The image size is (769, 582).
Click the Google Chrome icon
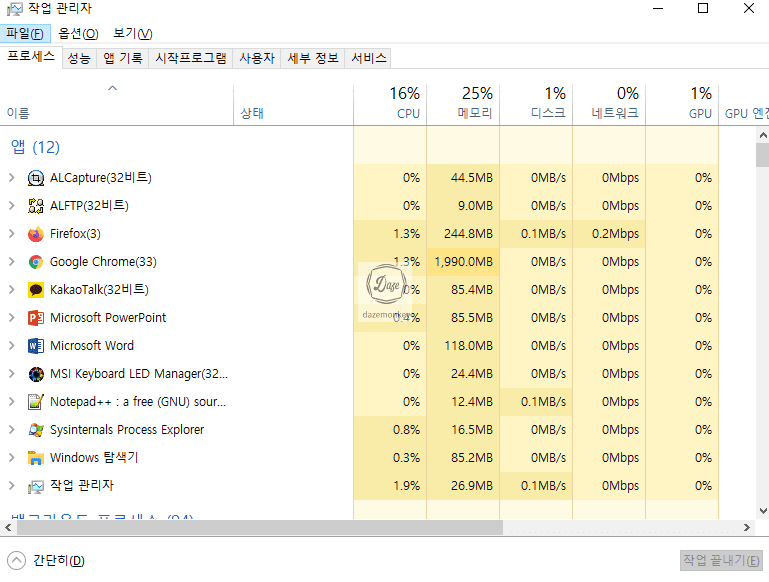pos(35,262)
